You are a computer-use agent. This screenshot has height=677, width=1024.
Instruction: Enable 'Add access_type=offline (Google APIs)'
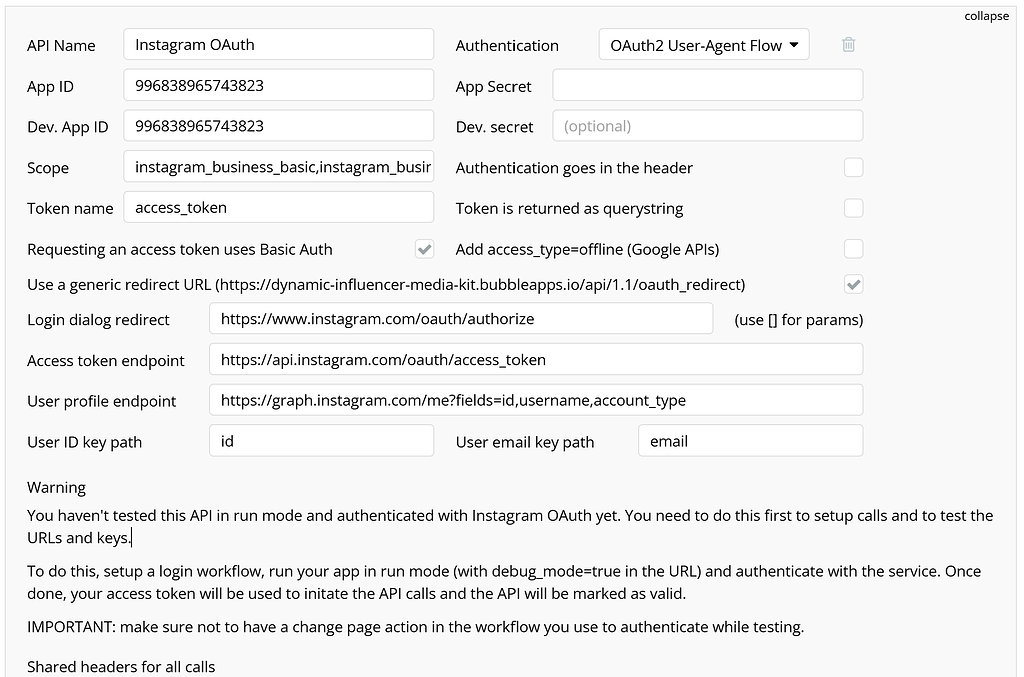click(x=853, y=249)
